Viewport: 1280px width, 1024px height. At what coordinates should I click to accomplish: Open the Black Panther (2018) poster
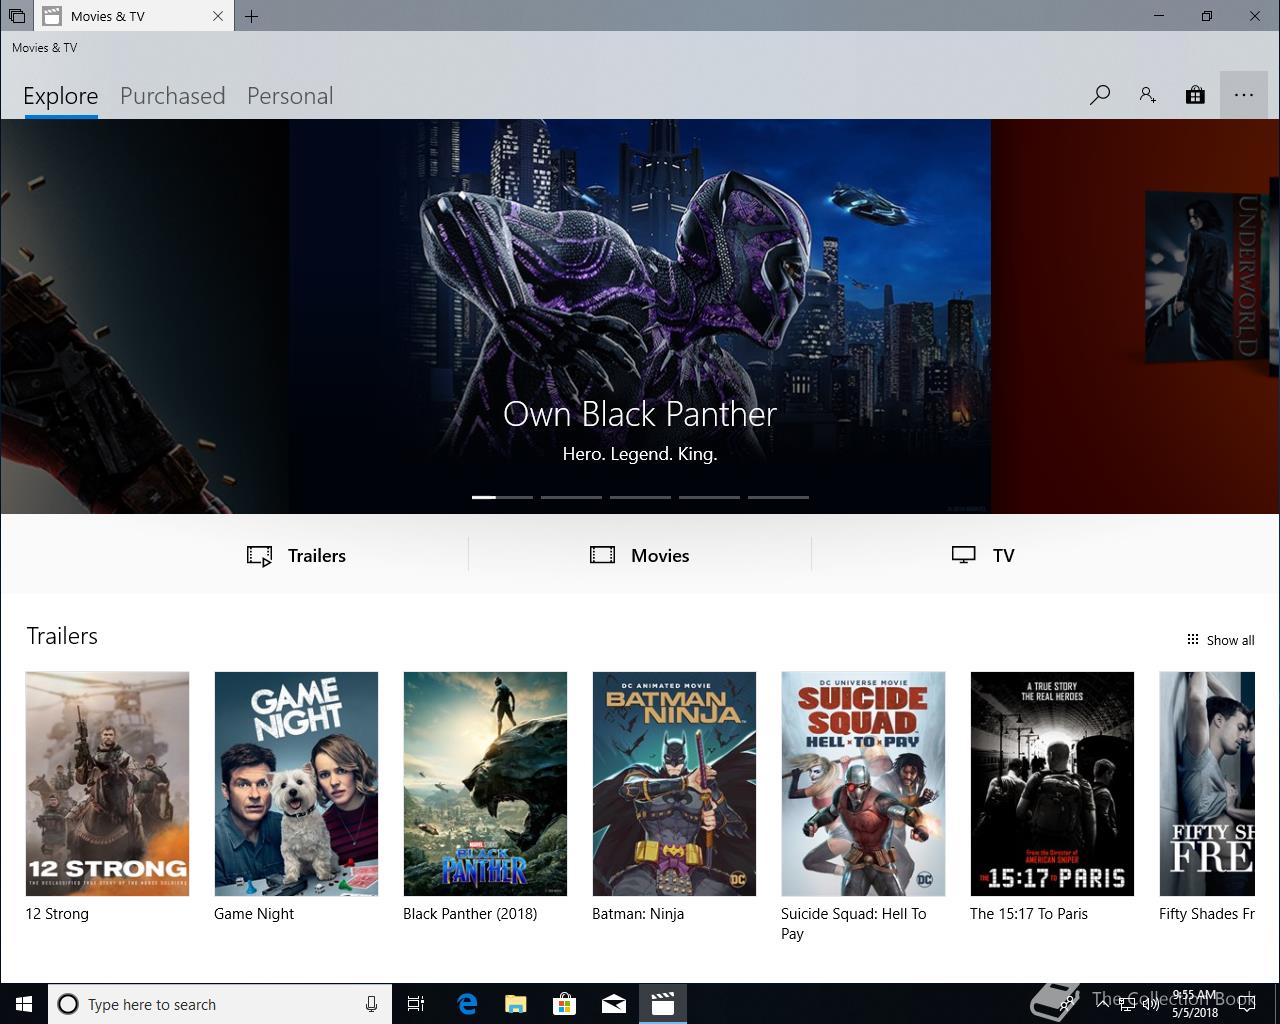click(485, 784)
